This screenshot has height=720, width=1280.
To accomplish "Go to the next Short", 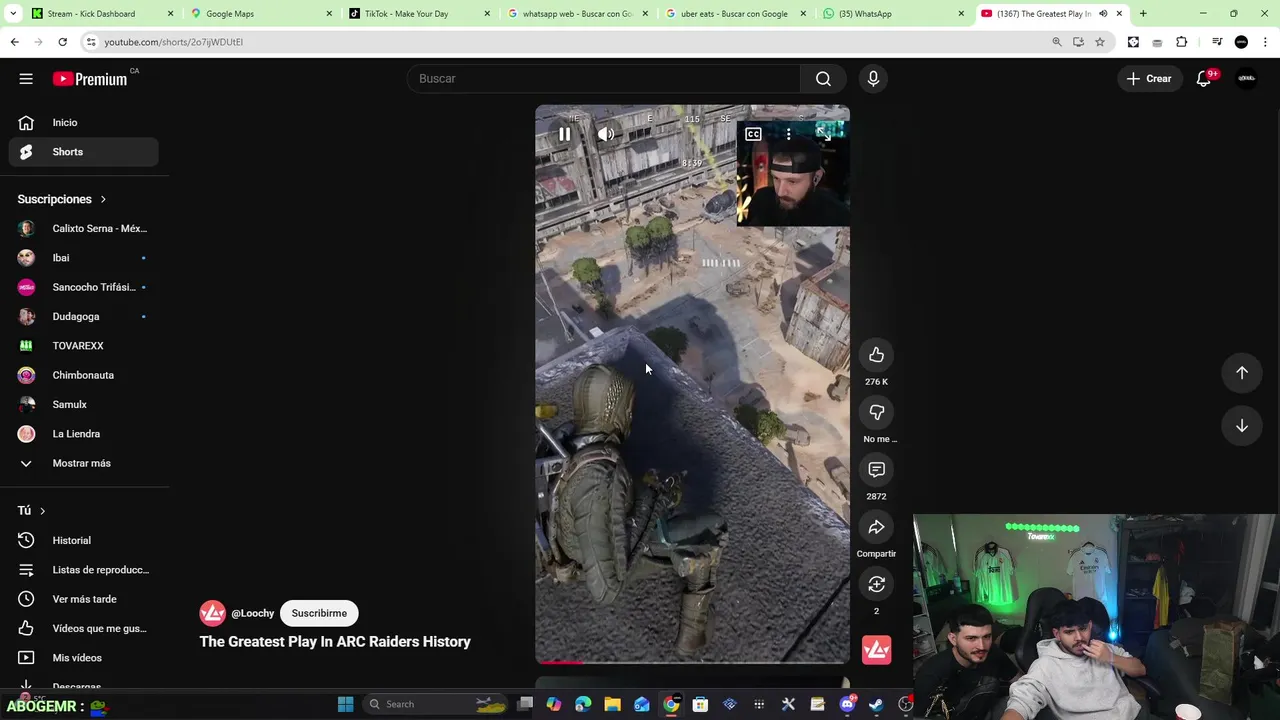I will coord(1242,426).
